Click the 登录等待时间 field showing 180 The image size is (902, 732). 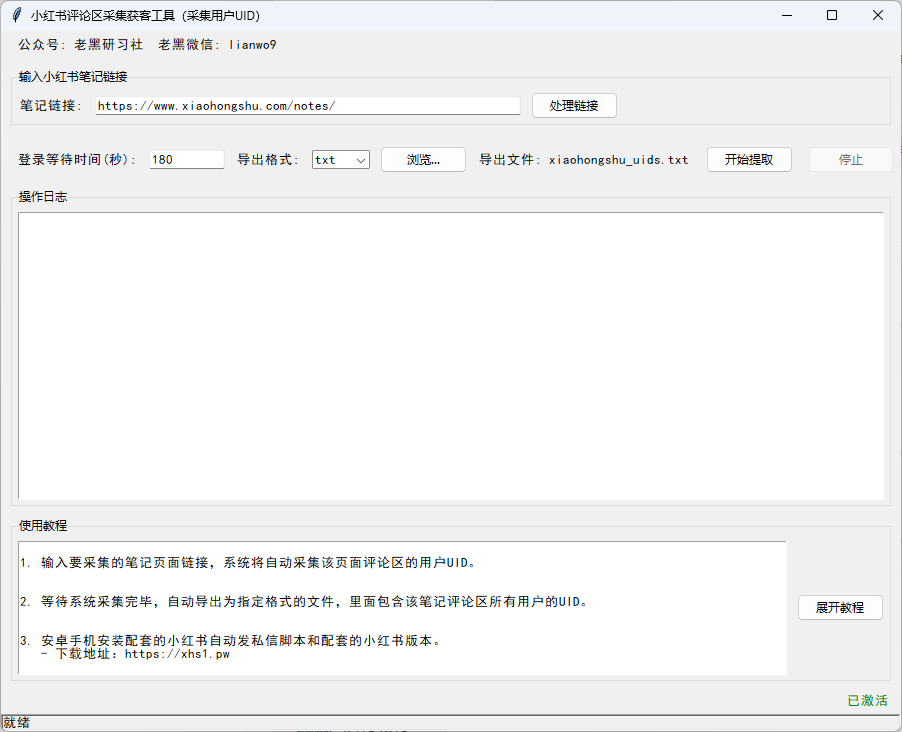pyautogui.click(x=185, y=159)
